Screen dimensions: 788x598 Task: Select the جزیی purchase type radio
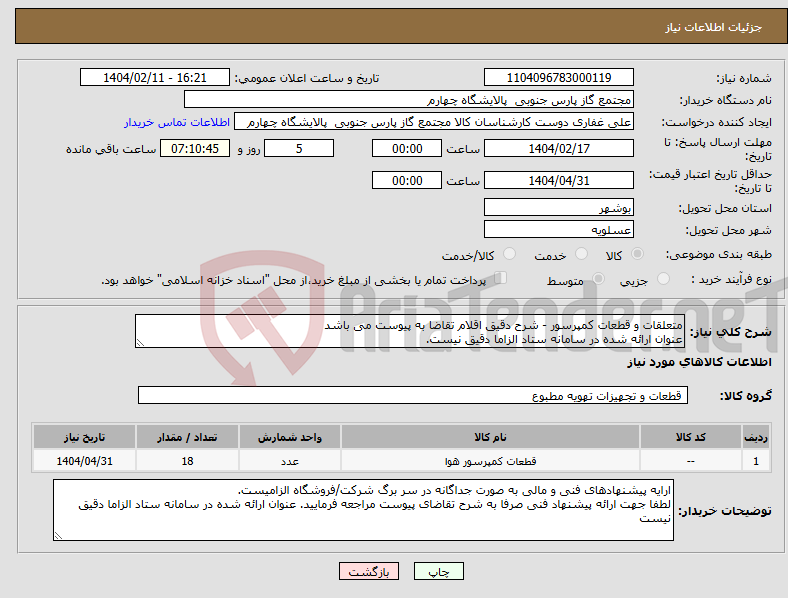tap(663, 279)
